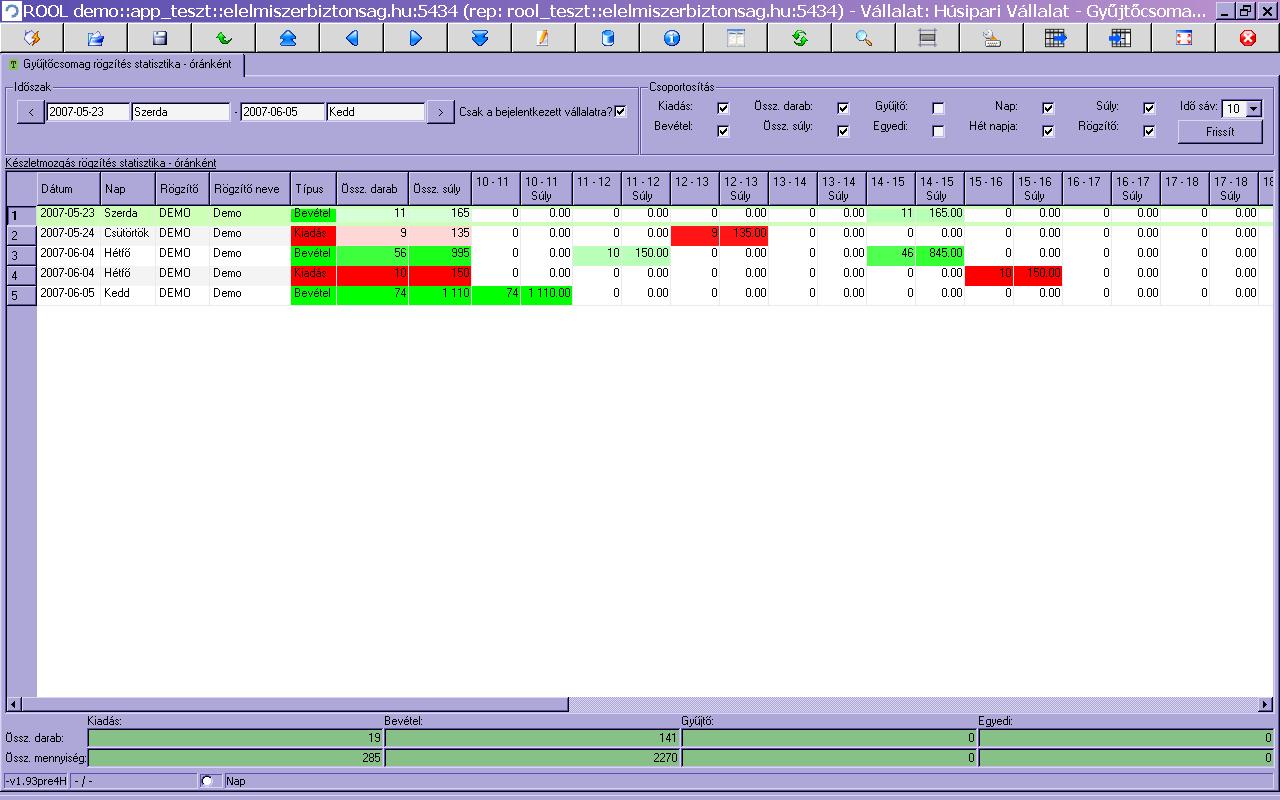Click the previous period '<' button

pyautogui.click(x=31, y=112)
